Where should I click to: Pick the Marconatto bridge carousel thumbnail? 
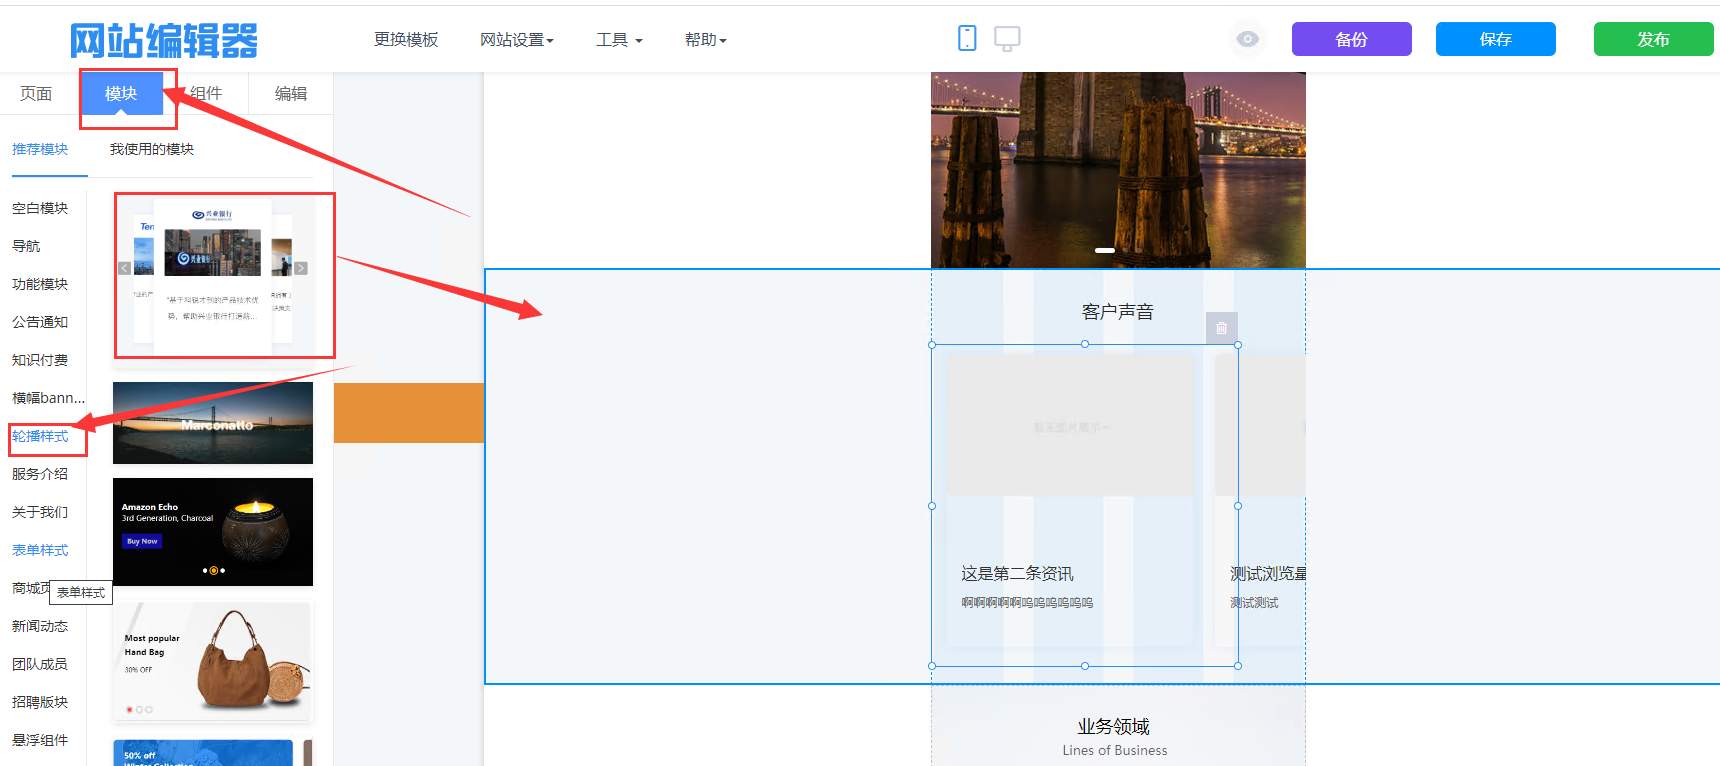click(x=213, y=423)
